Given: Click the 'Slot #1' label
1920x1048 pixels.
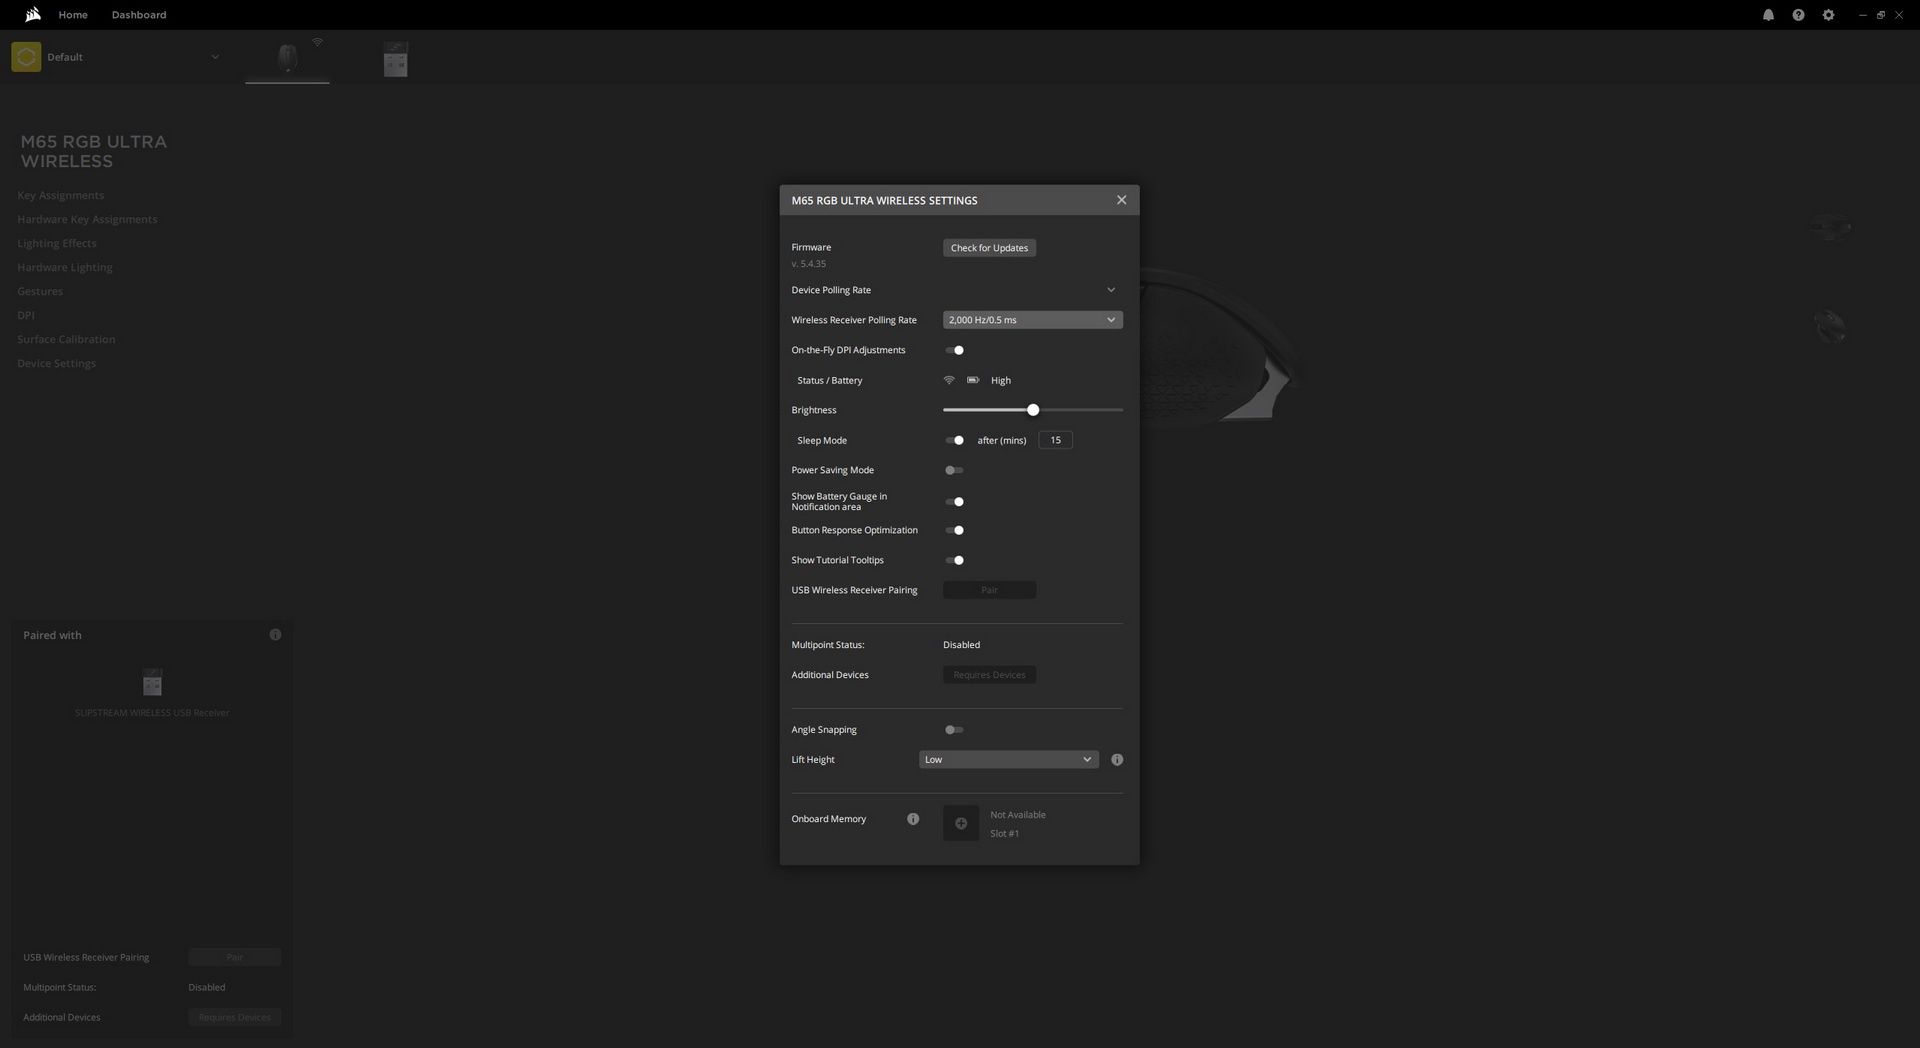Looking at the screenshot, I should point(1005,834).
